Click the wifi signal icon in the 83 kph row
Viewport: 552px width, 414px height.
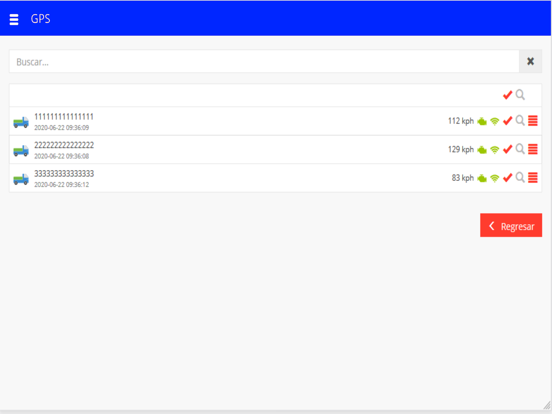click(495, 178)
